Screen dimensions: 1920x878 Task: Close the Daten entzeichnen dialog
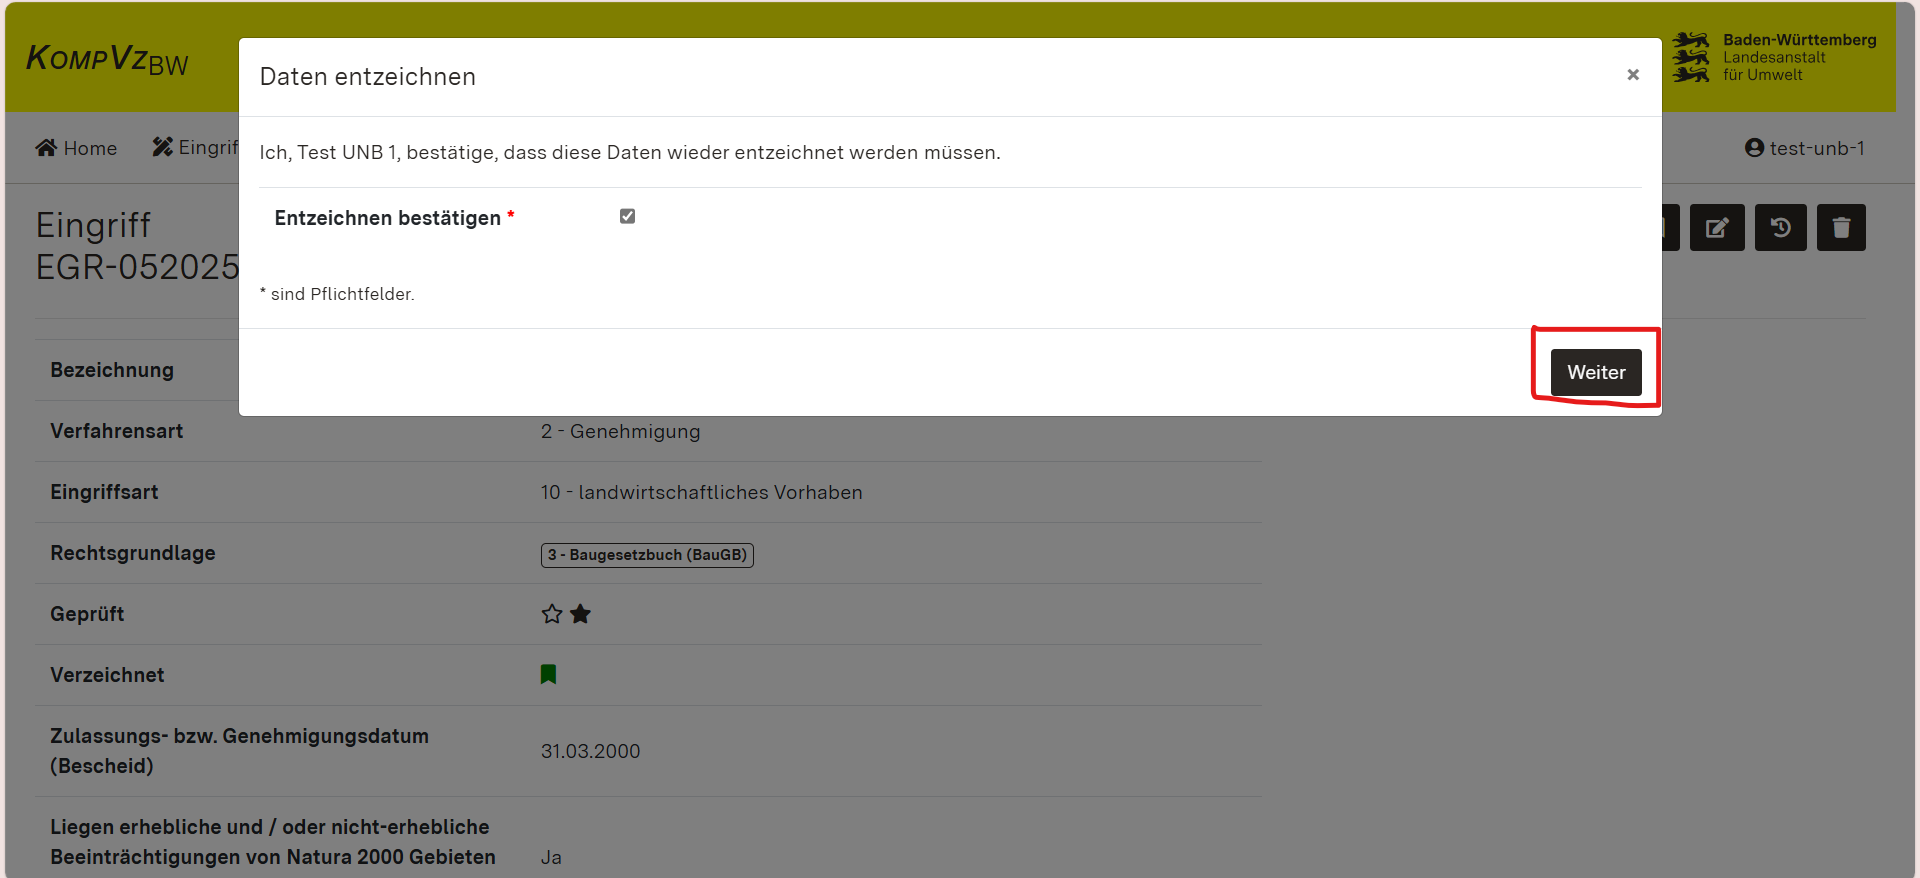[1632, 75]
